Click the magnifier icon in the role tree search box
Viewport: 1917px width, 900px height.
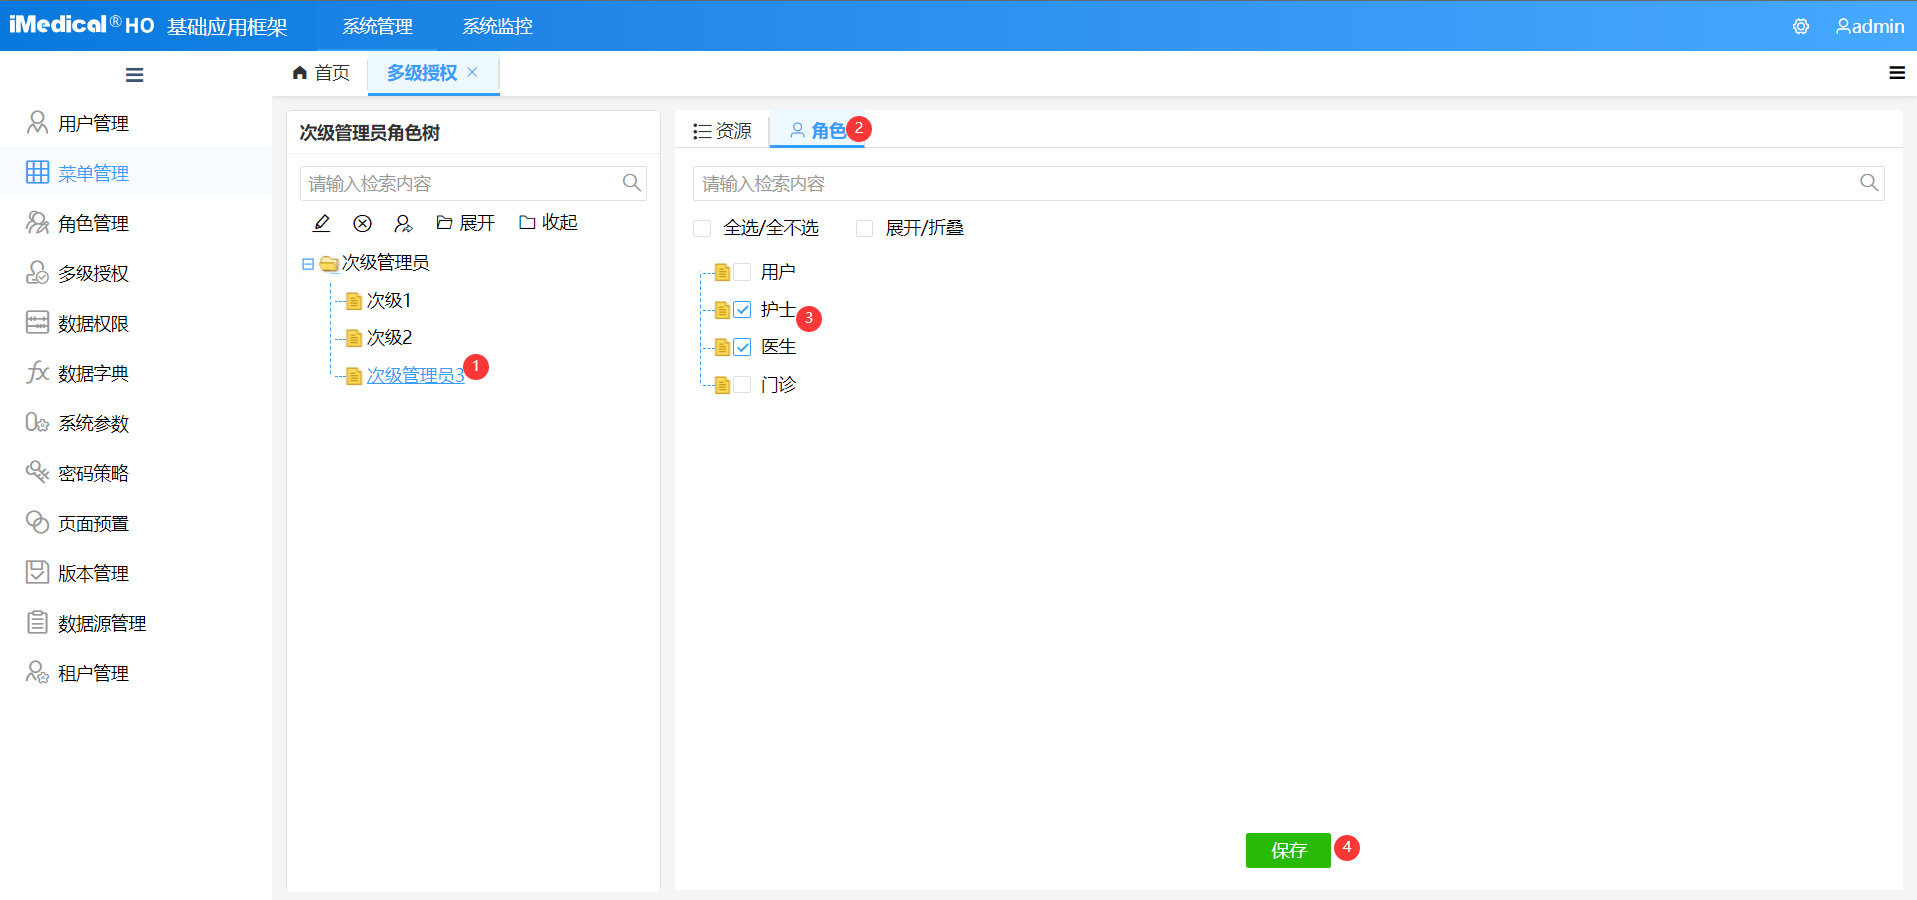pyautogui.click(x=631, y=183)
